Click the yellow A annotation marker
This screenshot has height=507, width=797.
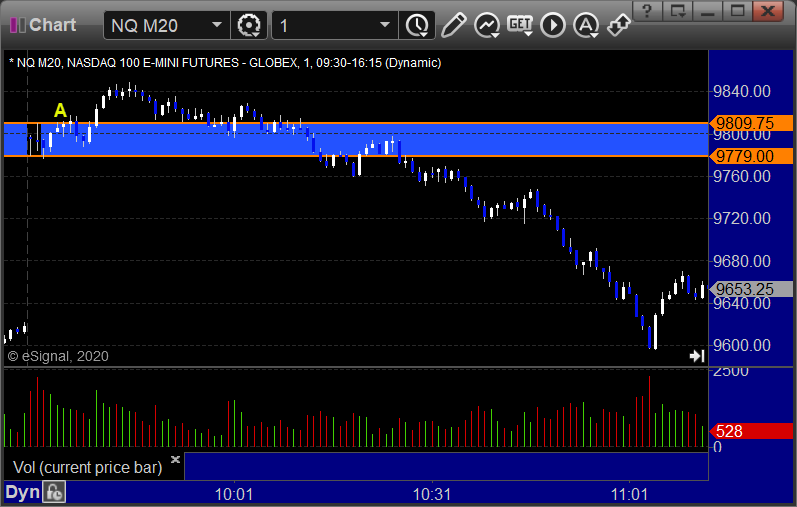coord(60,110)
